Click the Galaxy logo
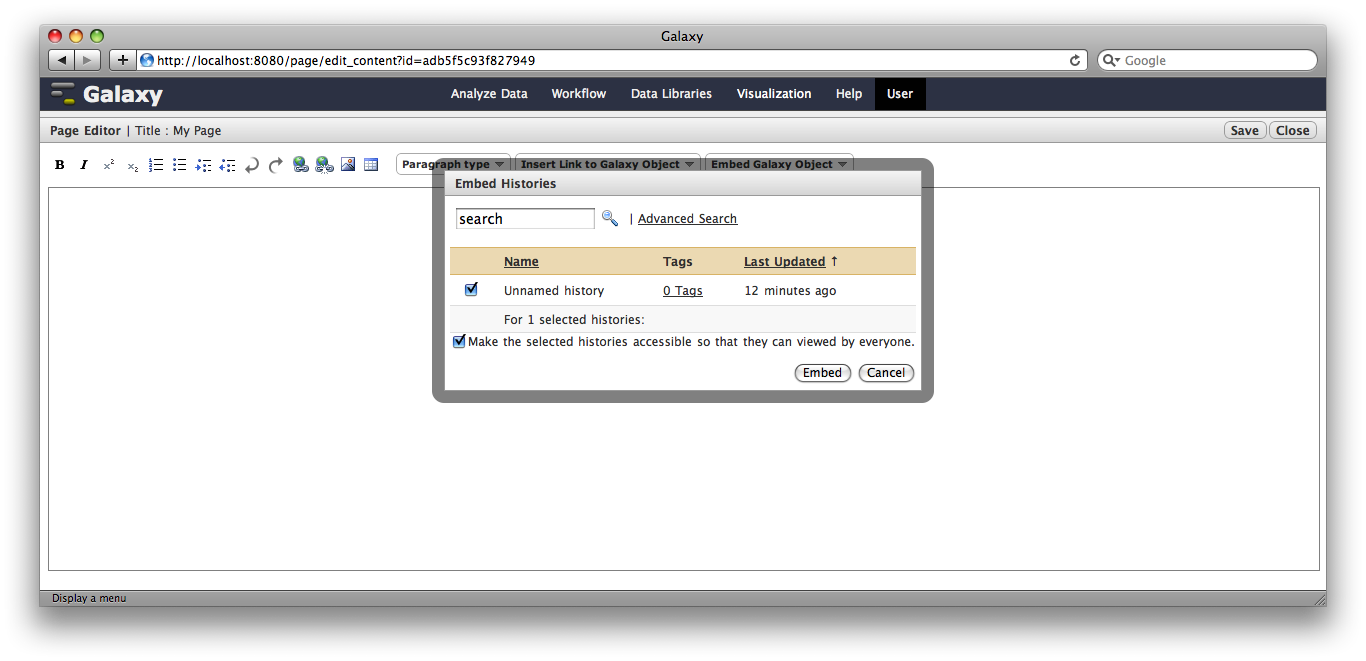The width and height of the screenshot is (1366, 661). point(107,94)
